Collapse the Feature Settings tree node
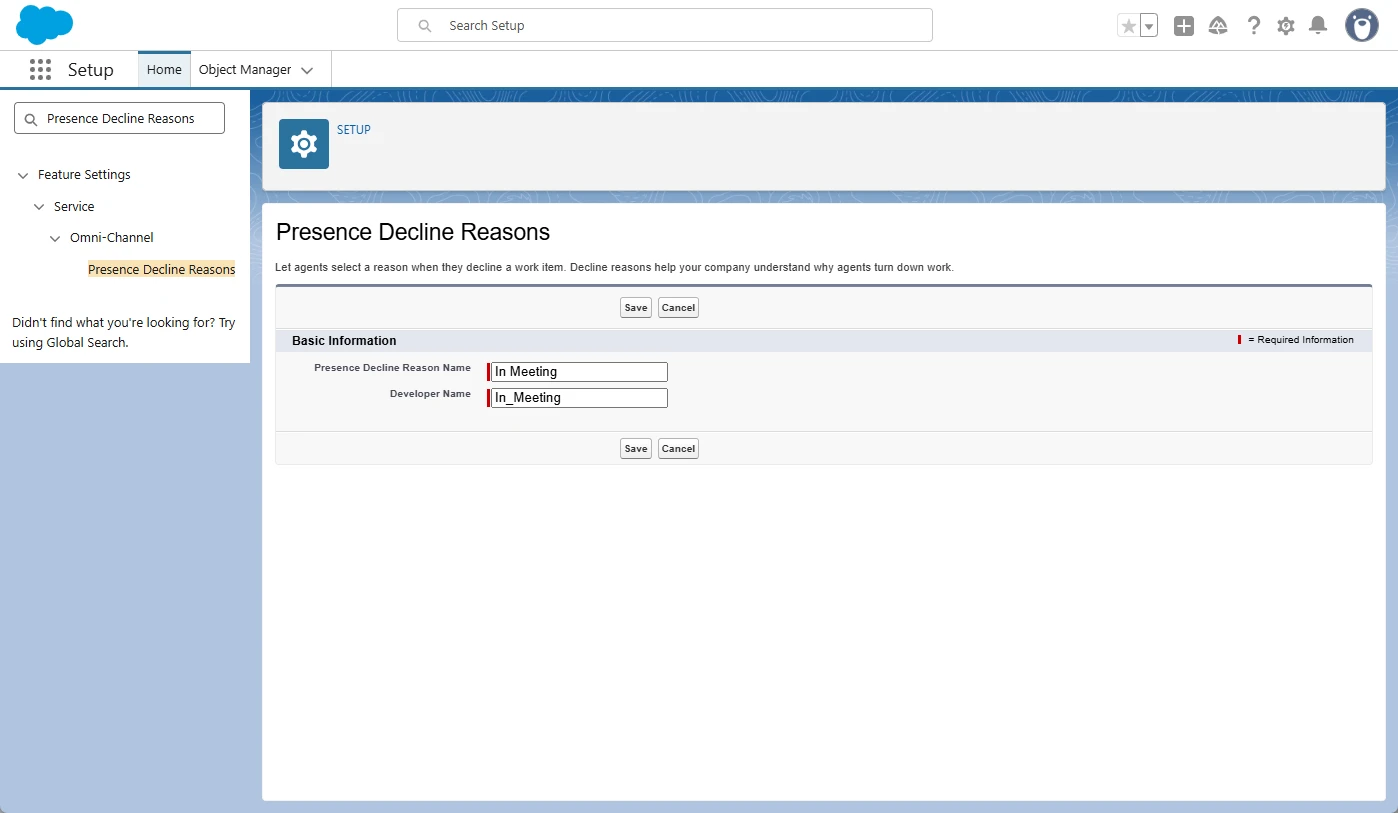The image size is (1398, 813). point(23,175)
